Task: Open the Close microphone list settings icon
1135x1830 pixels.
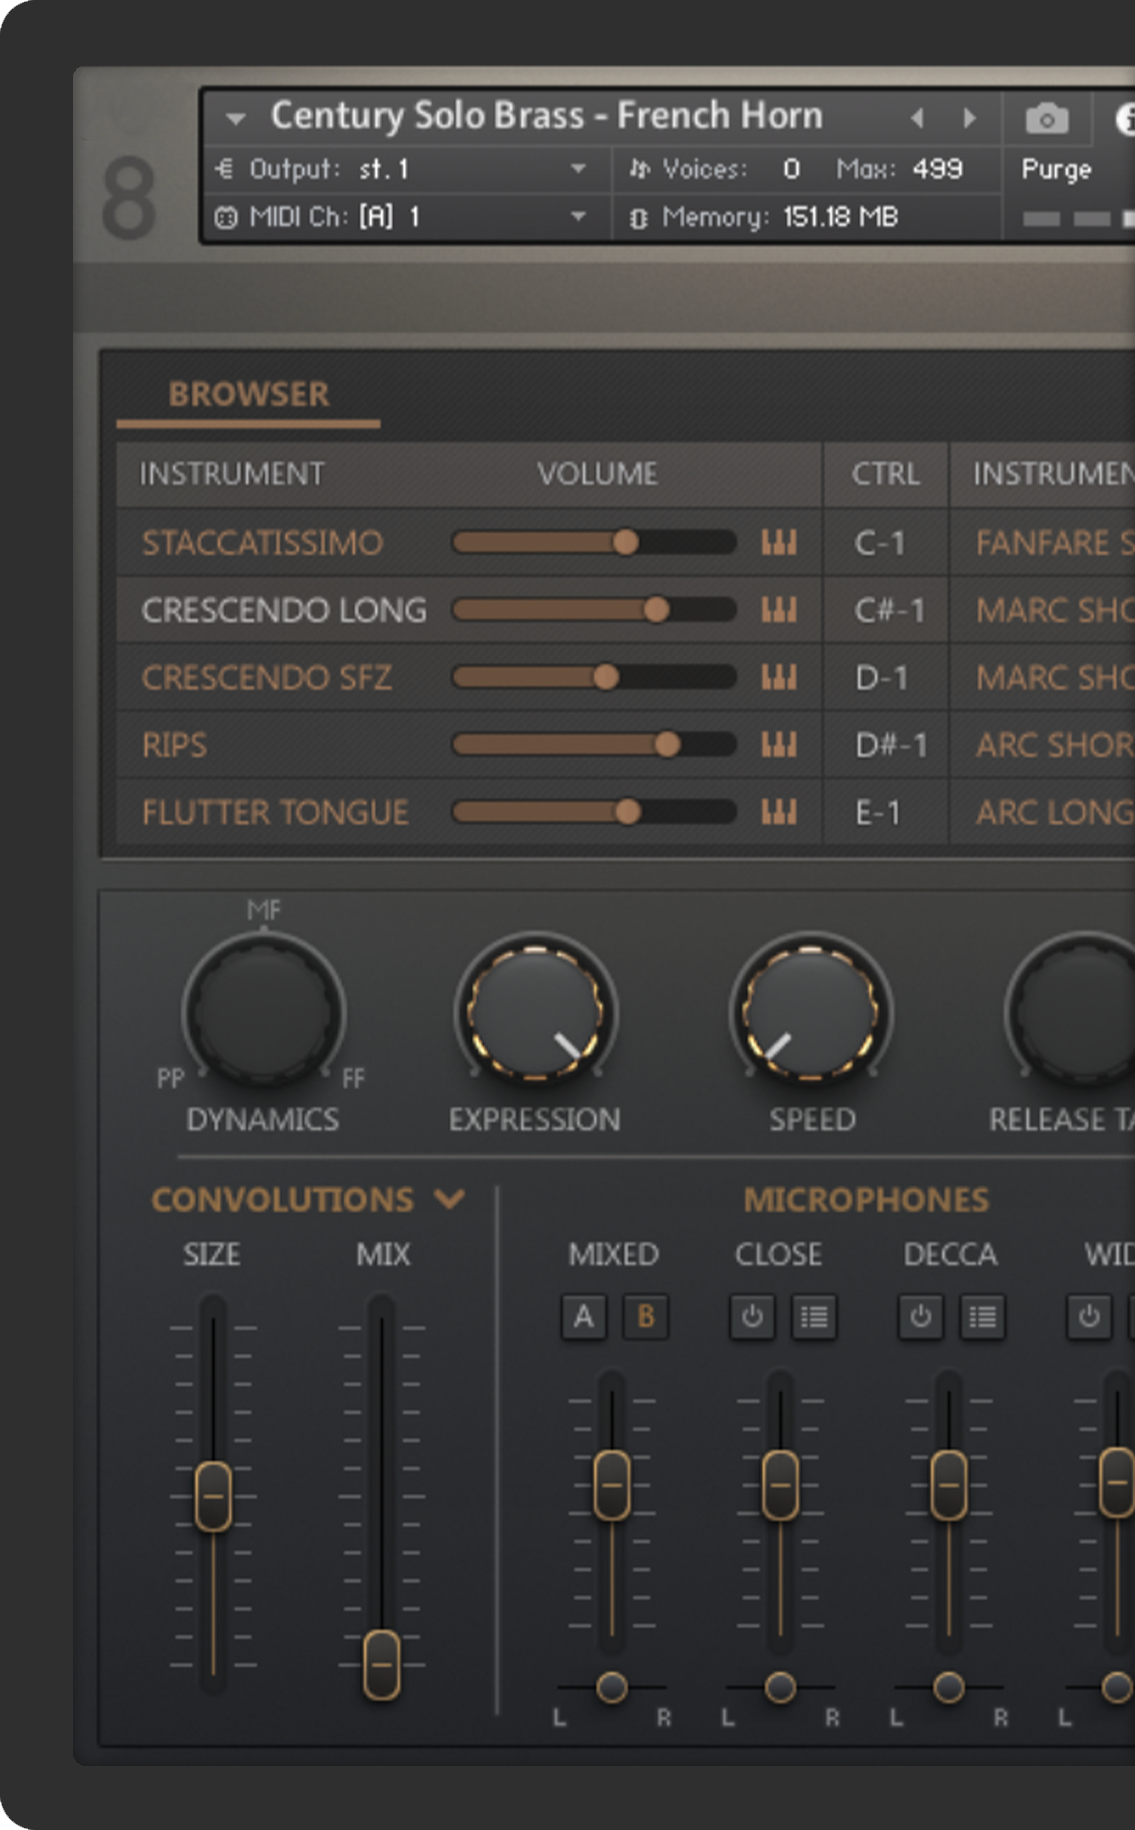Action: 814,1317
